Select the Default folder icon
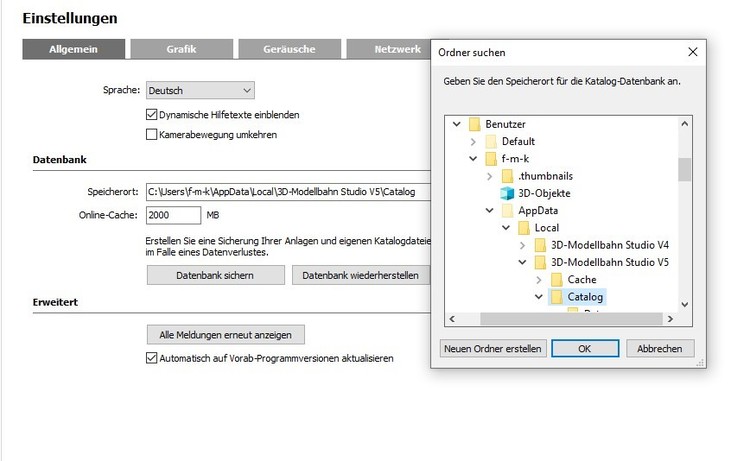750x461 pixels. tap(490, 142)
